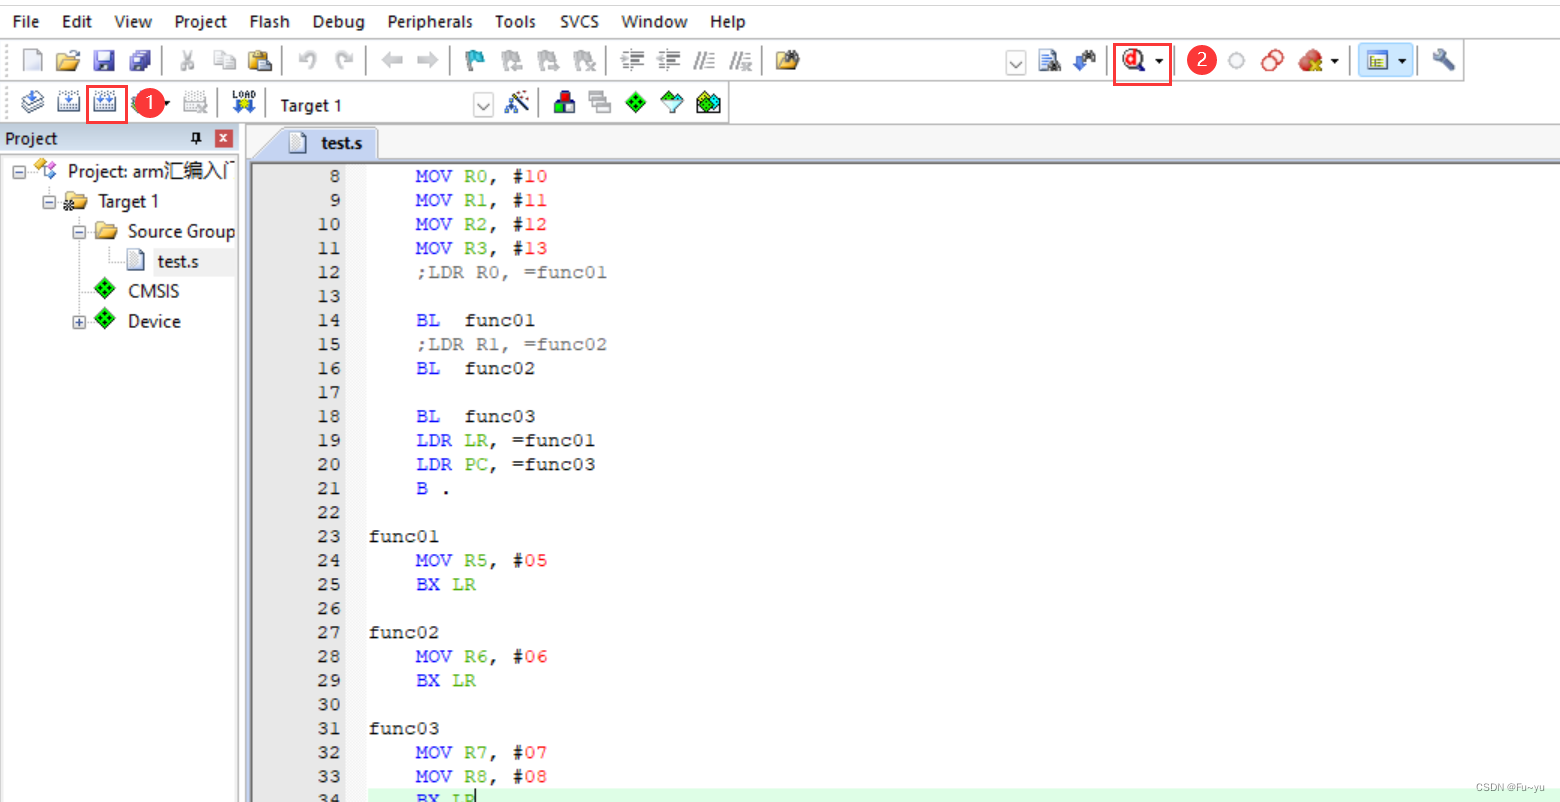Insert or remove a bookmark flag

476,61
